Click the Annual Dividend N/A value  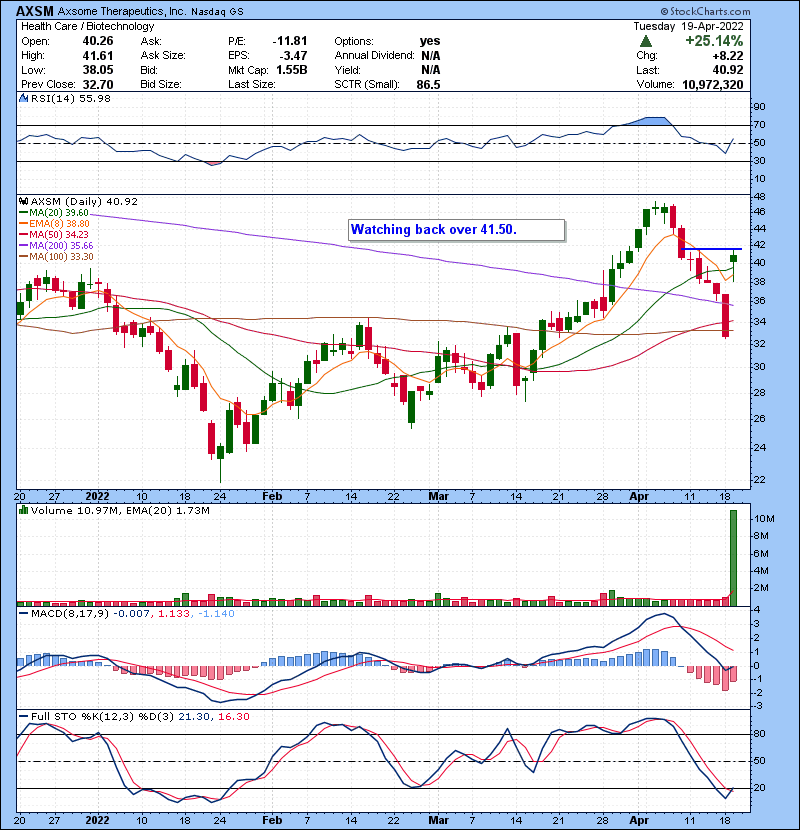430,56
